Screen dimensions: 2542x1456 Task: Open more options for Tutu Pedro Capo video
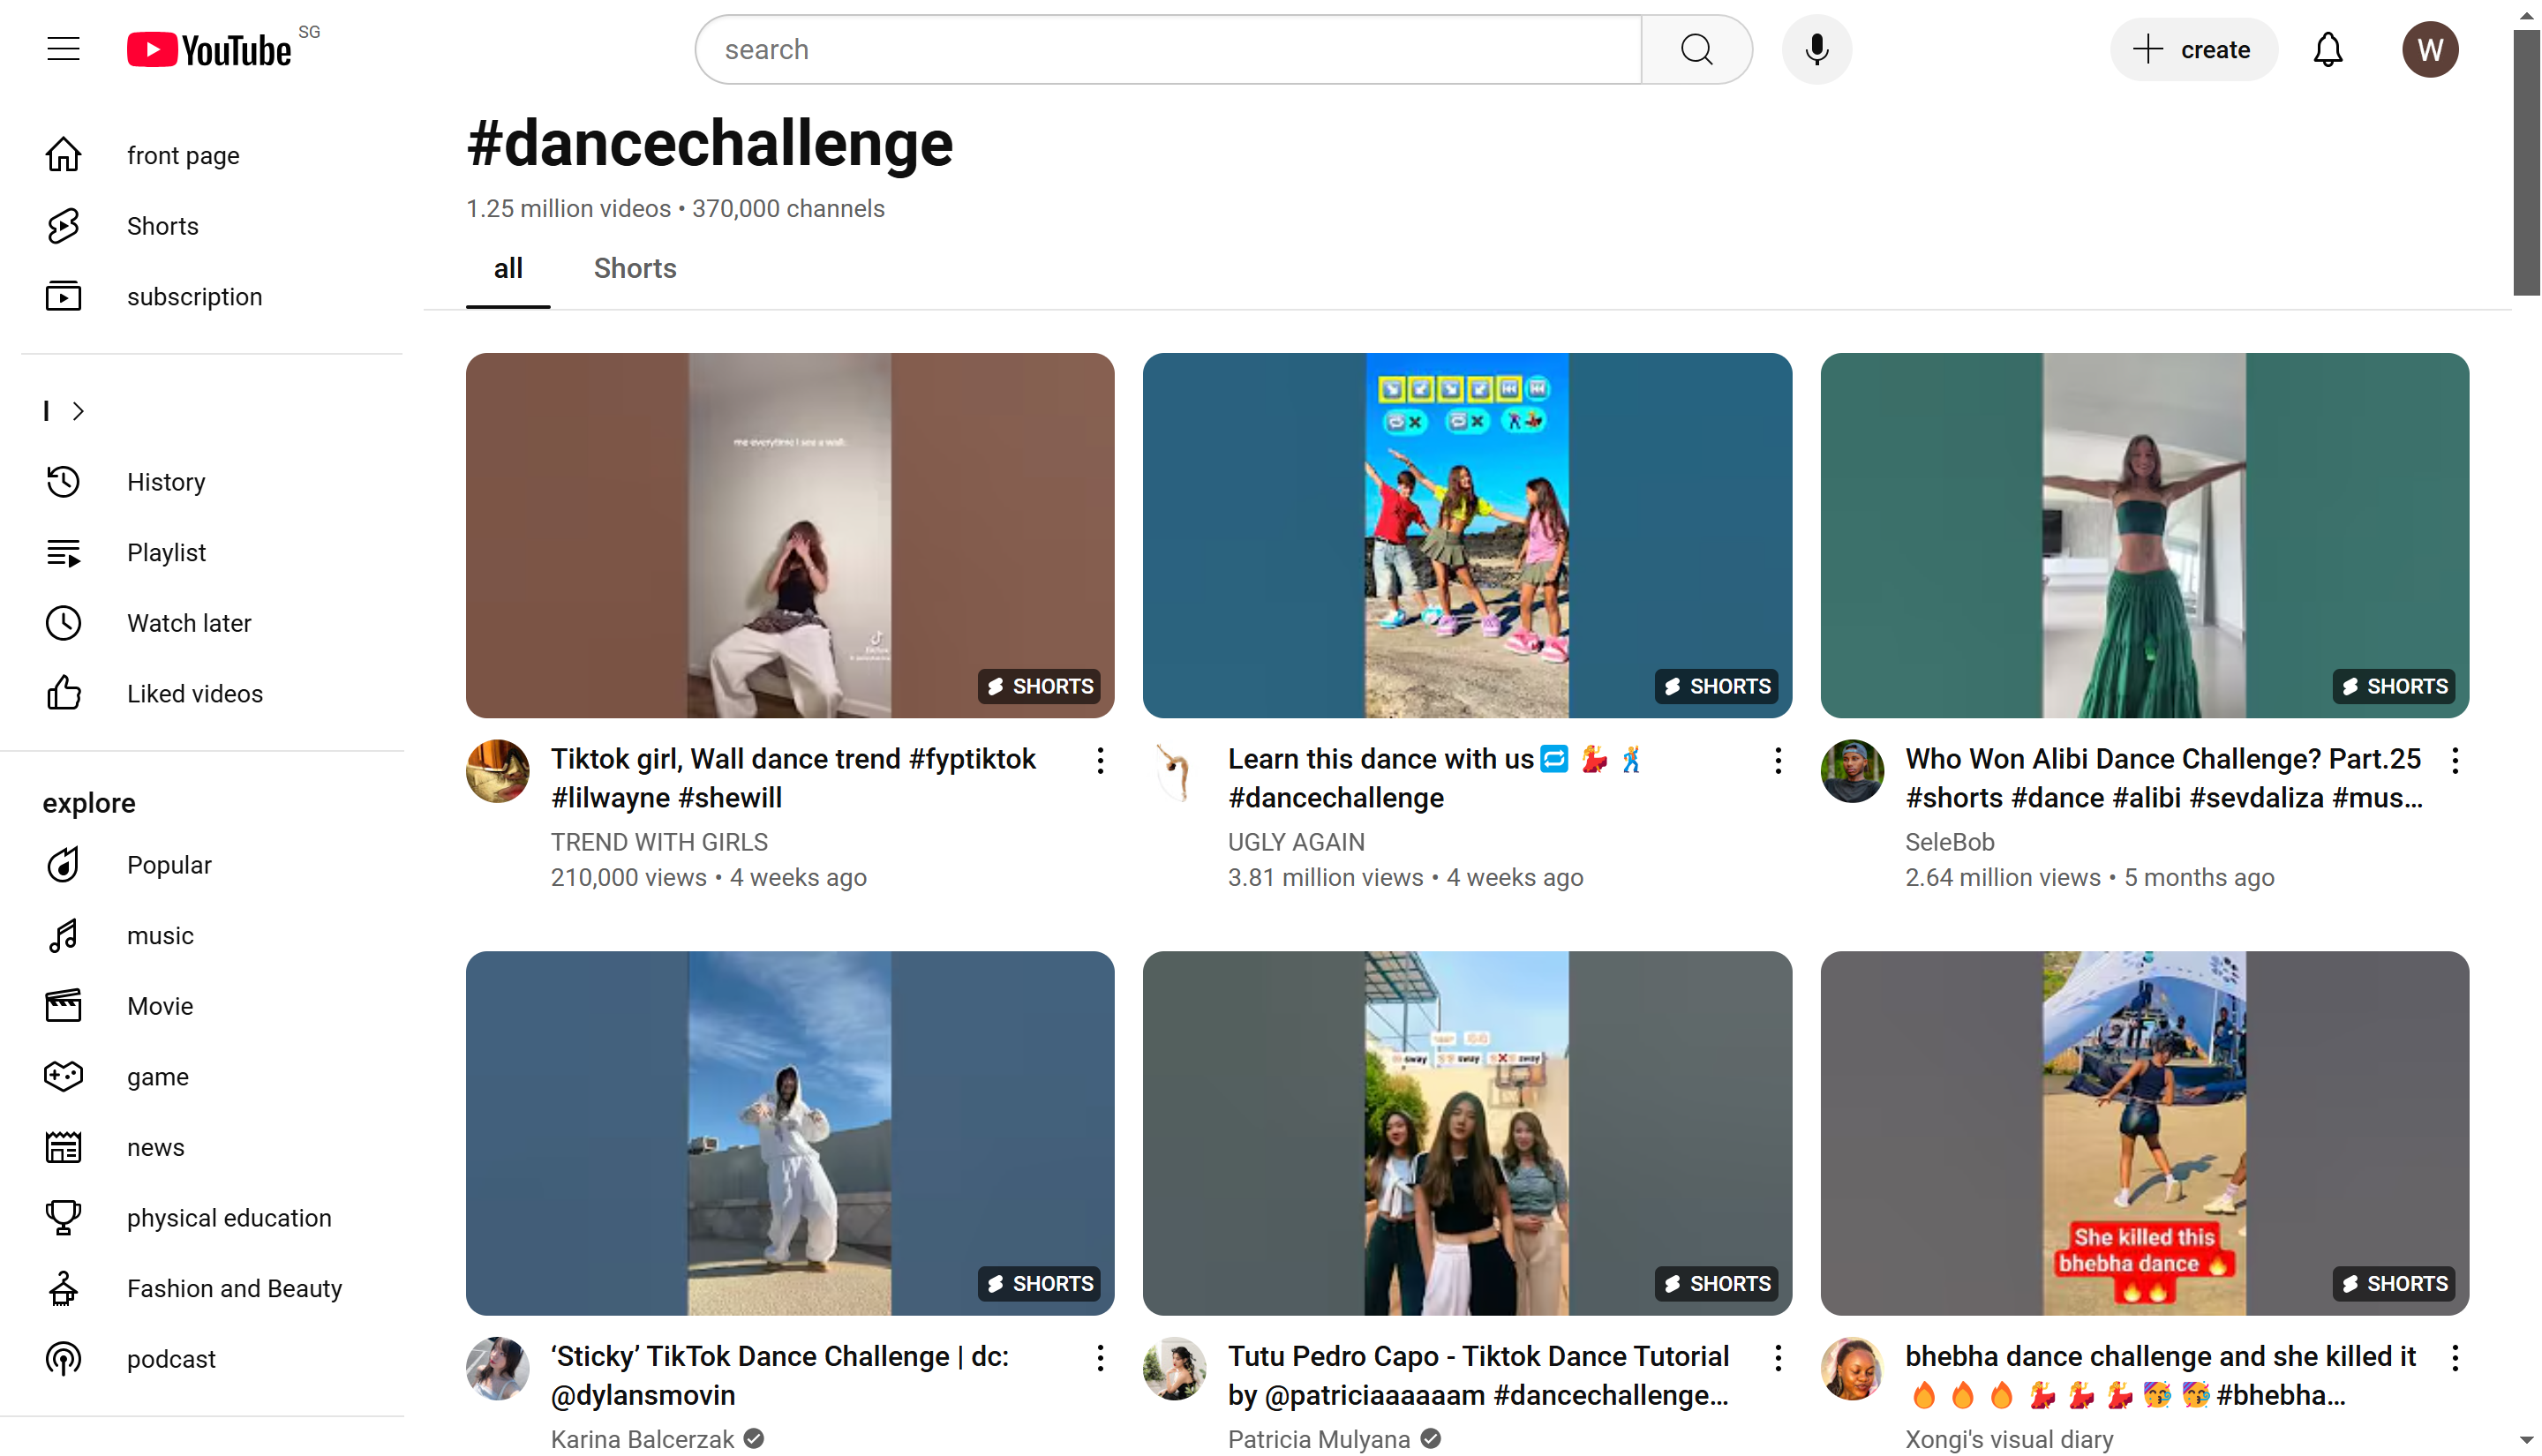coord(1777,1358)
